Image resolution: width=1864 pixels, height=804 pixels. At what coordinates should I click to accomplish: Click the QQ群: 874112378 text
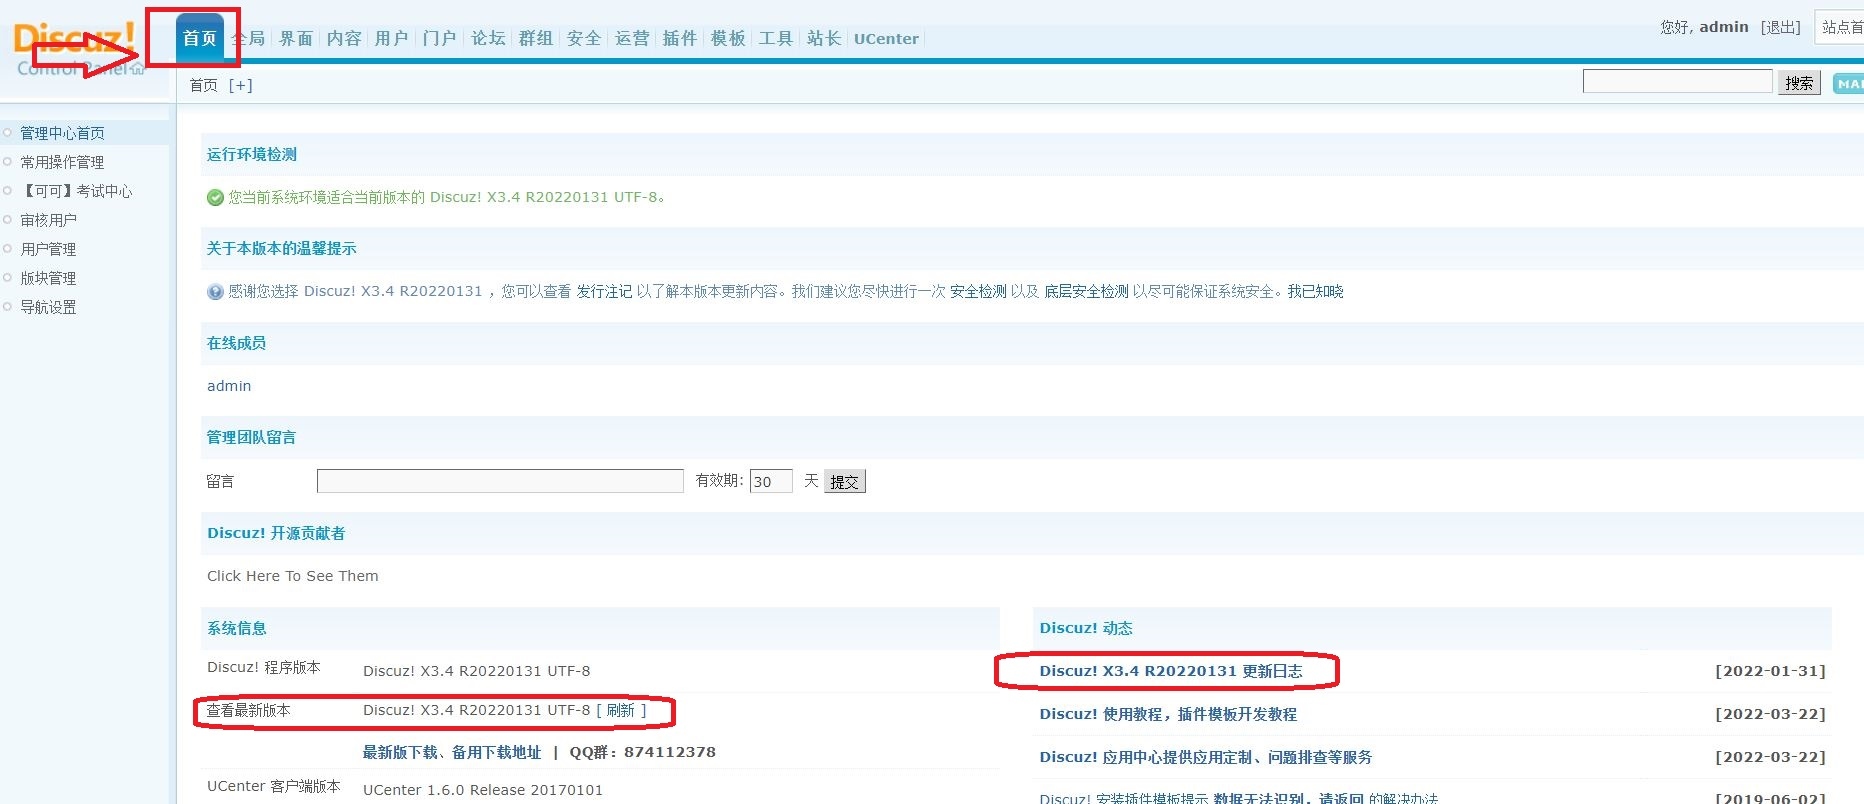coord(643,752)
